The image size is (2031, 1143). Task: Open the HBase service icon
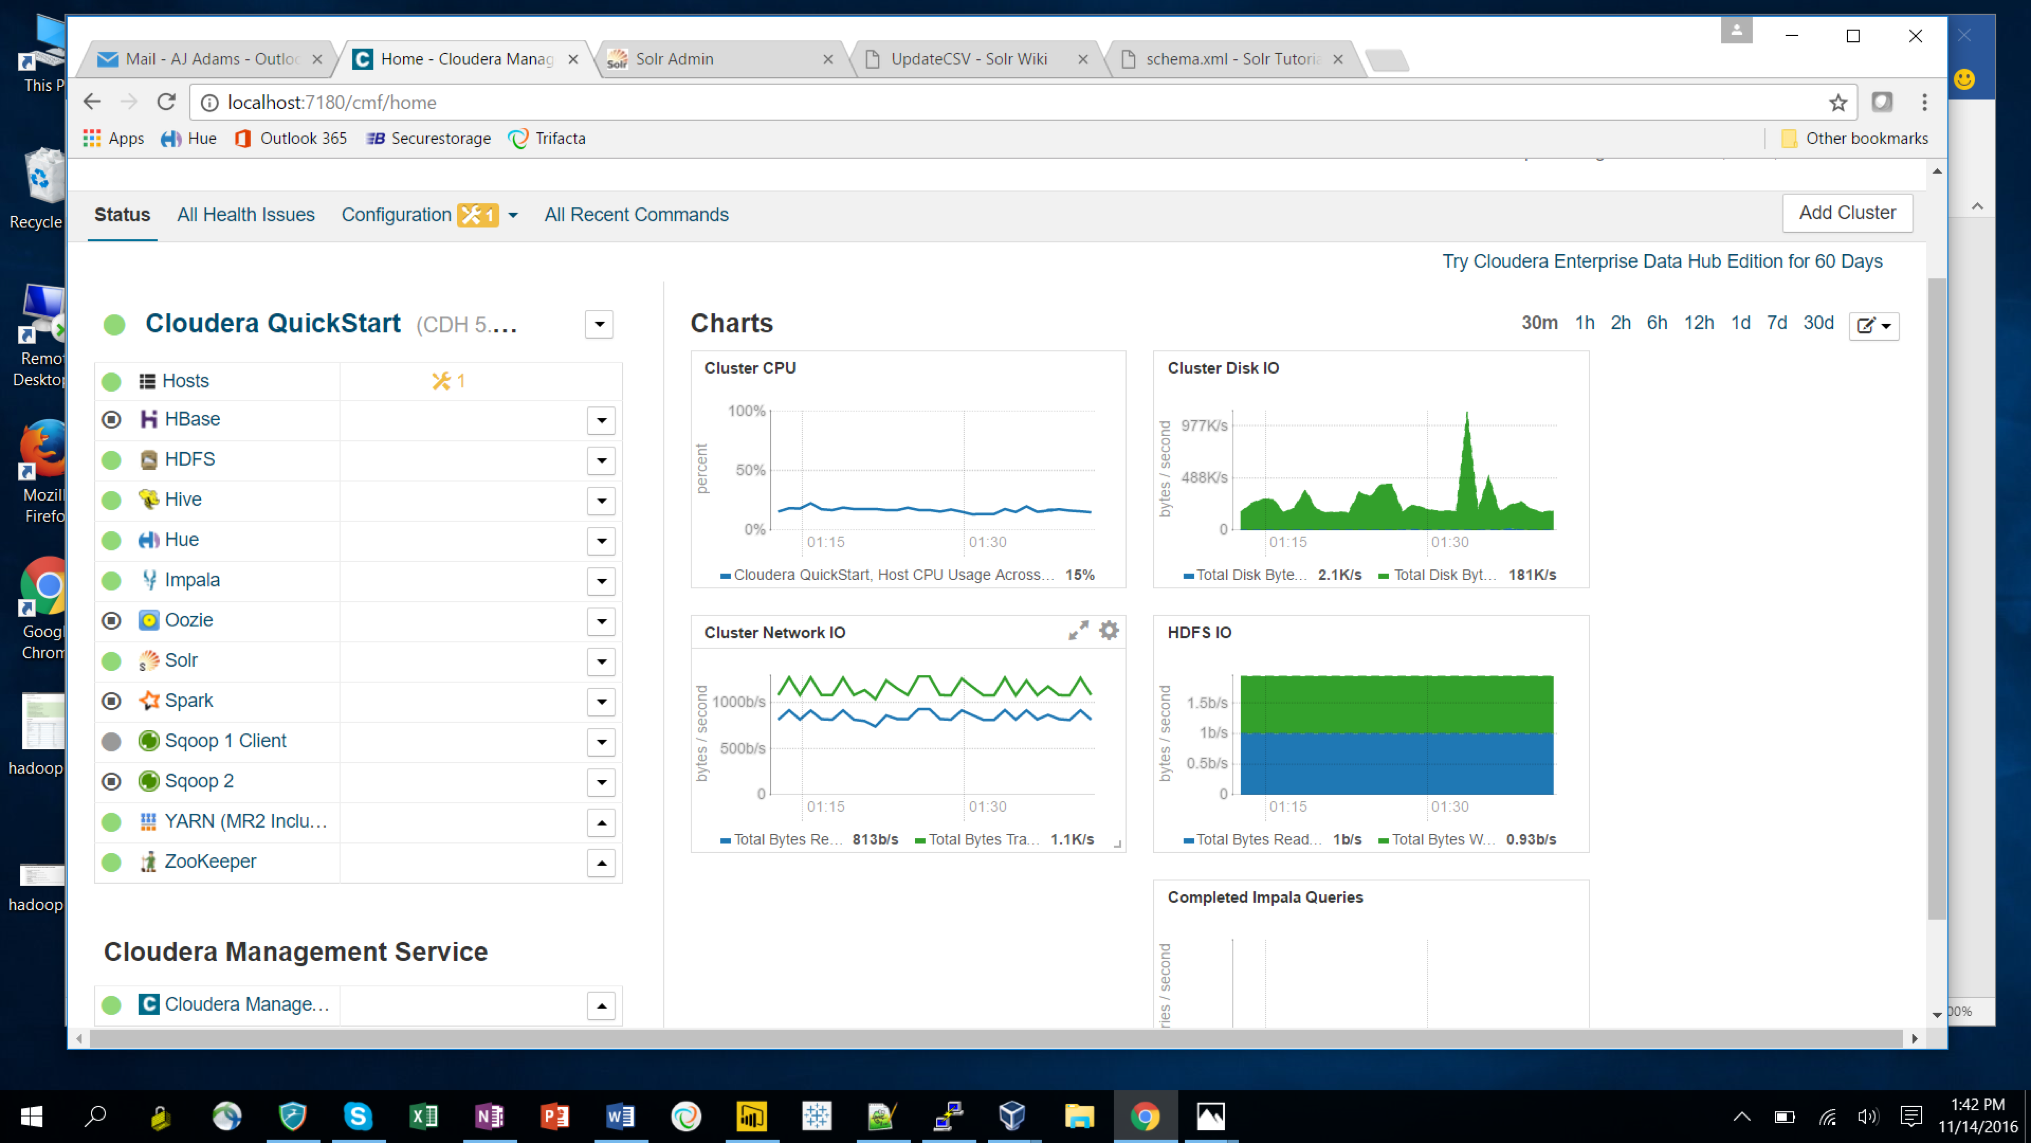148,420
